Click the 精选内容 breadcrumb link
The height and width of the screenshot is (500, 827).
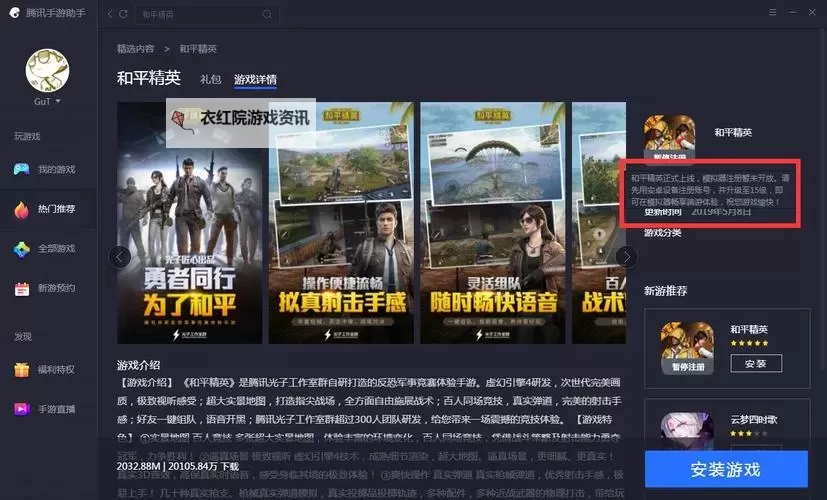136,49
